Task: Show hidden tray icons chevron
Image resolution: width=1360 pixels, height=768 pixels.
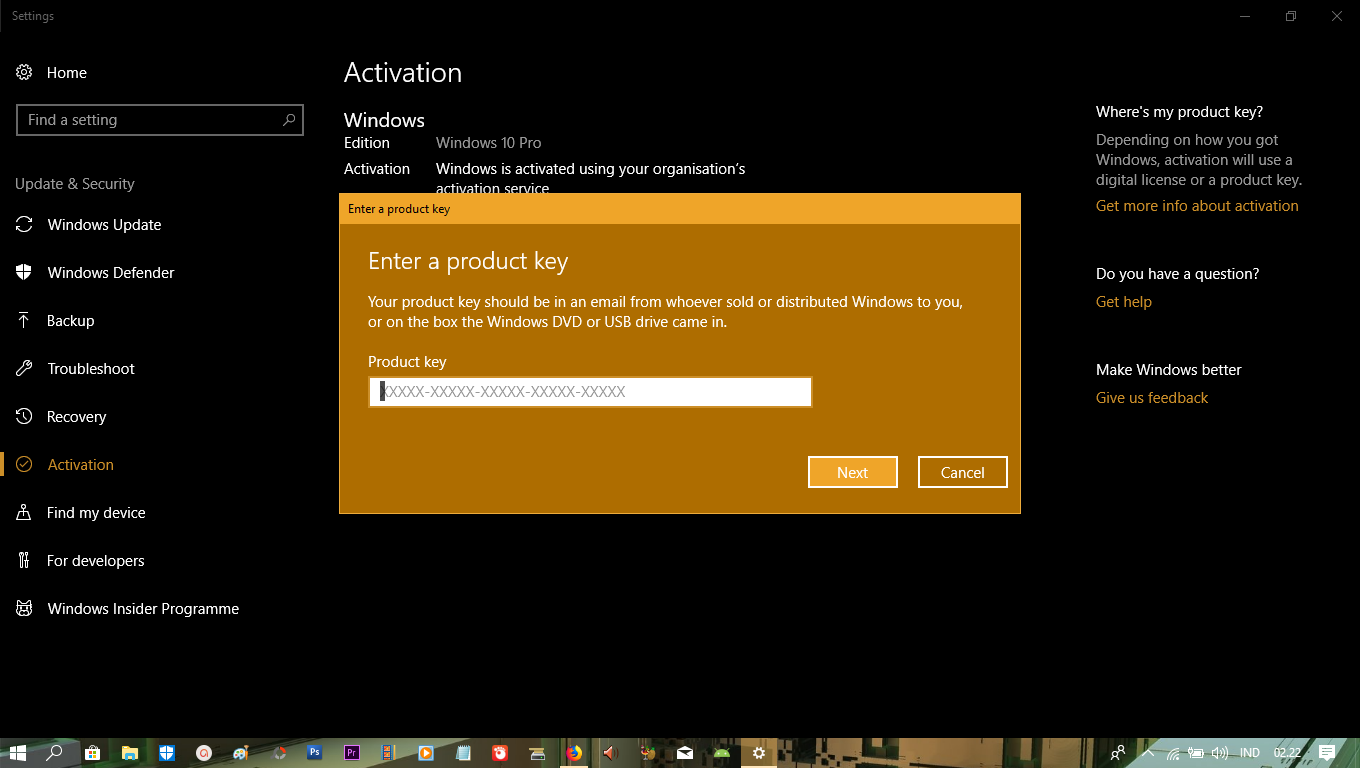Action: [x=1148, y=753]
